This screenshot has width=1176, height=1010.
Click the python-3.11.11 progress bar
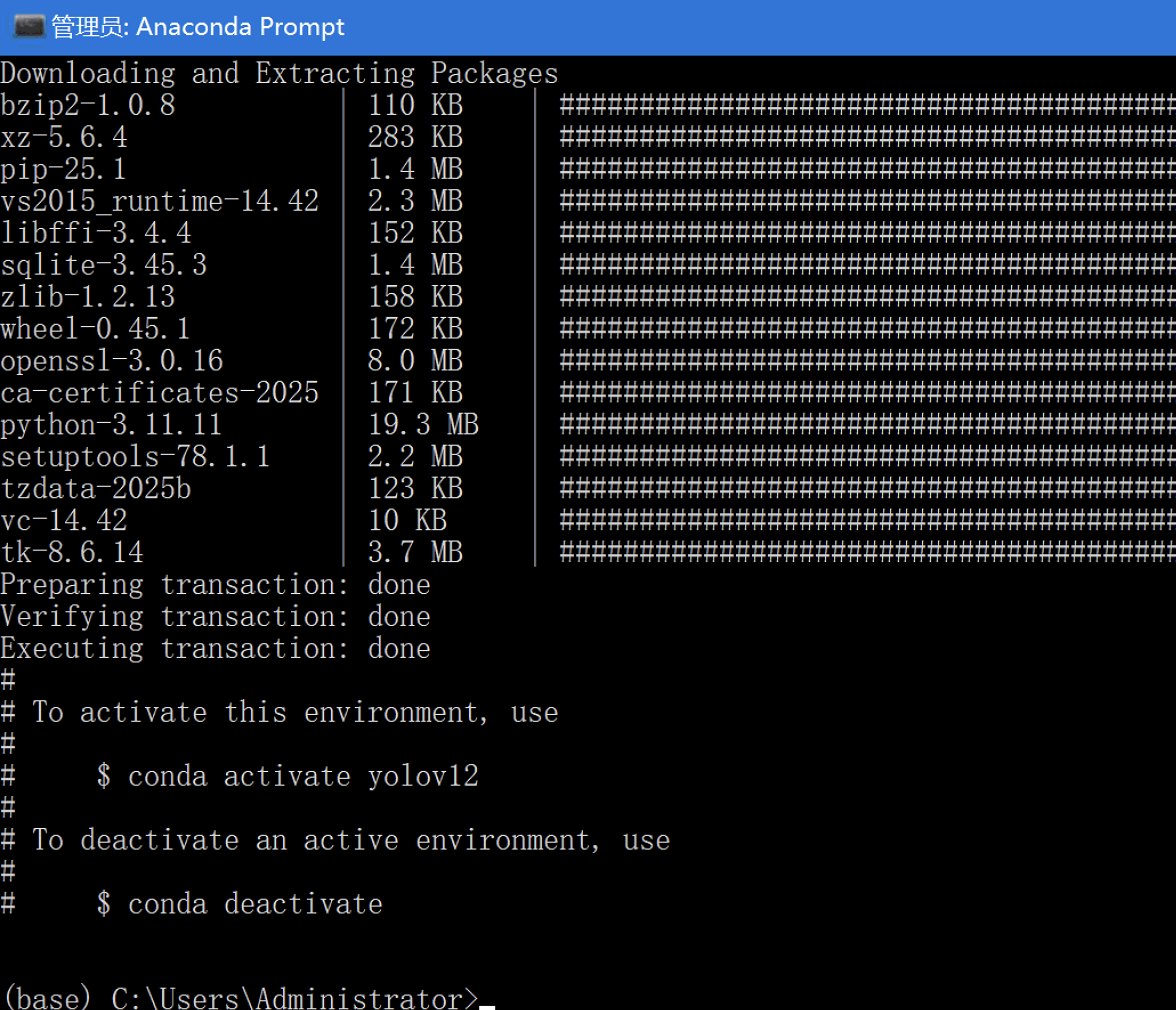click(868, 425)
